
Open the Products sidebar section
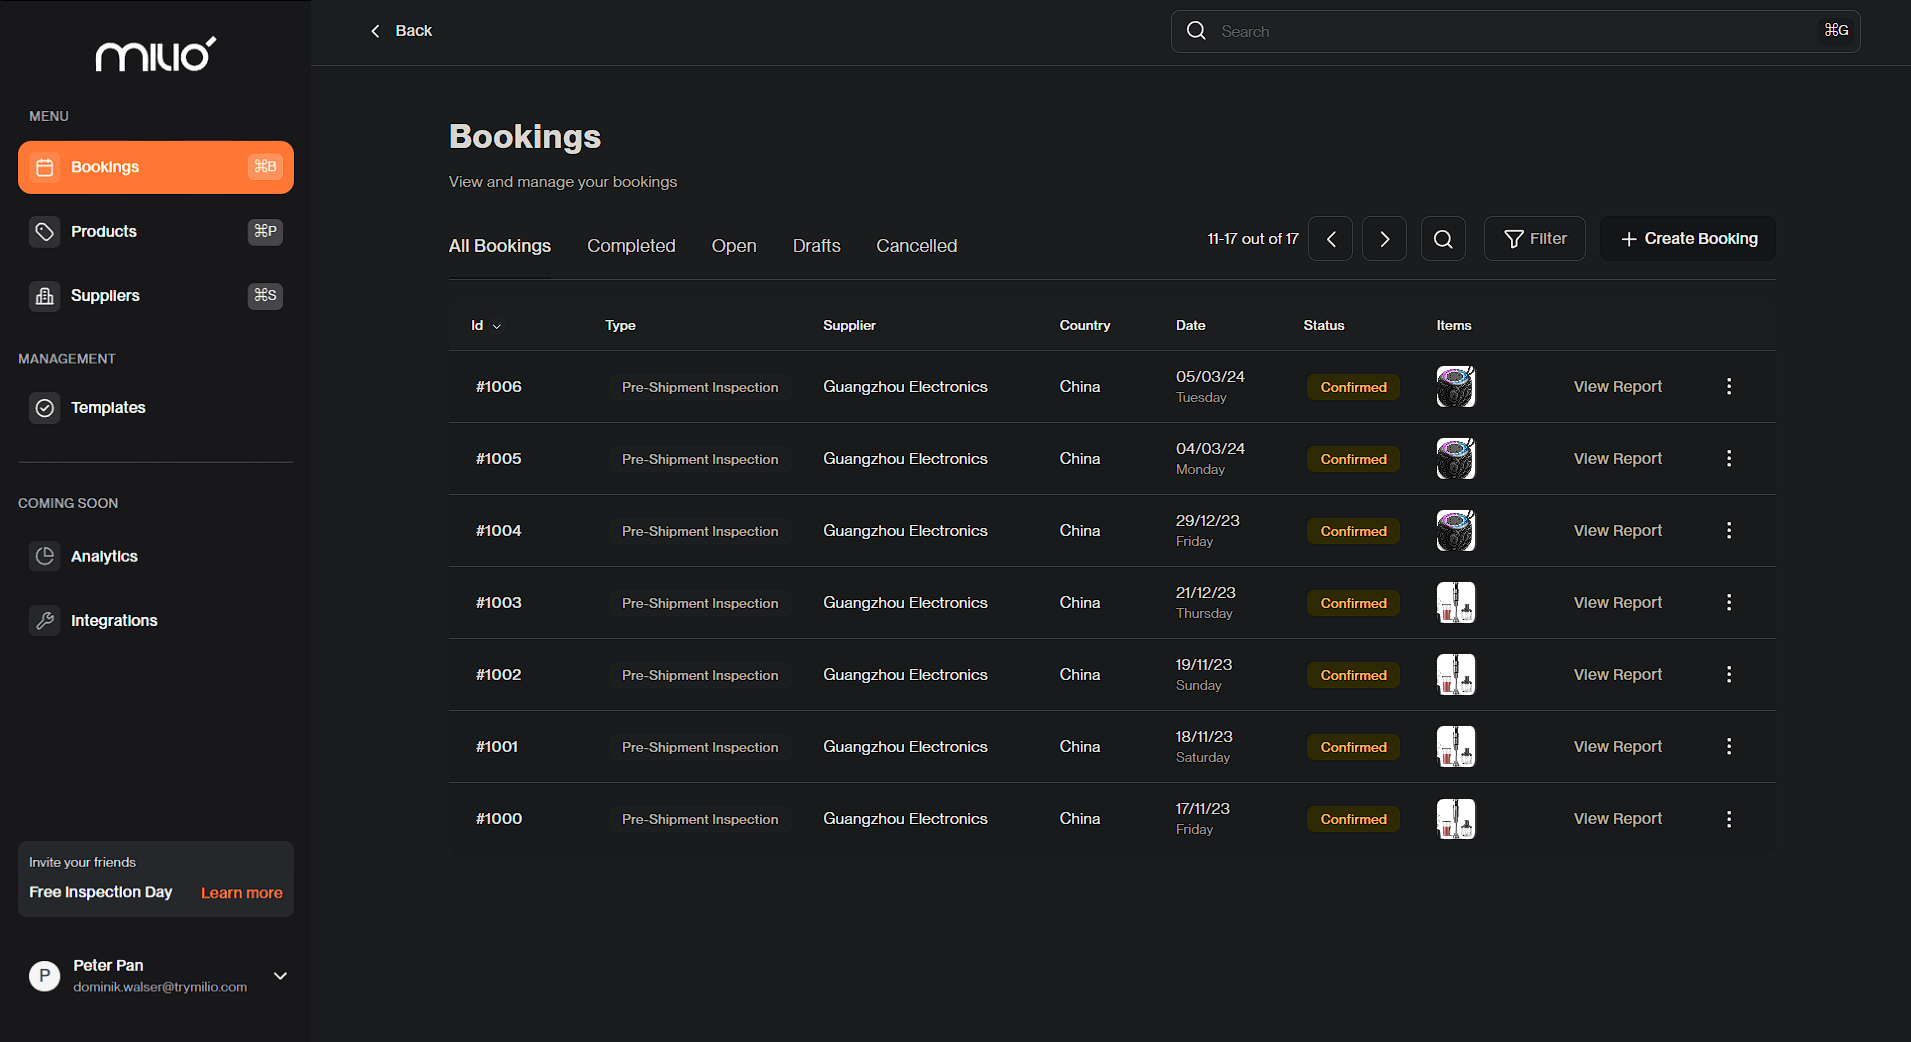pyautogui.click(x=156, y=231)
